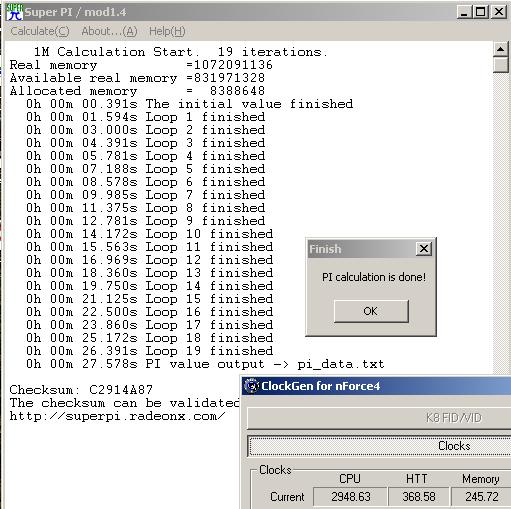Click the K8 FID/VID button in ClockGen
Screen dimensions: 511x509
coord(379,418)
